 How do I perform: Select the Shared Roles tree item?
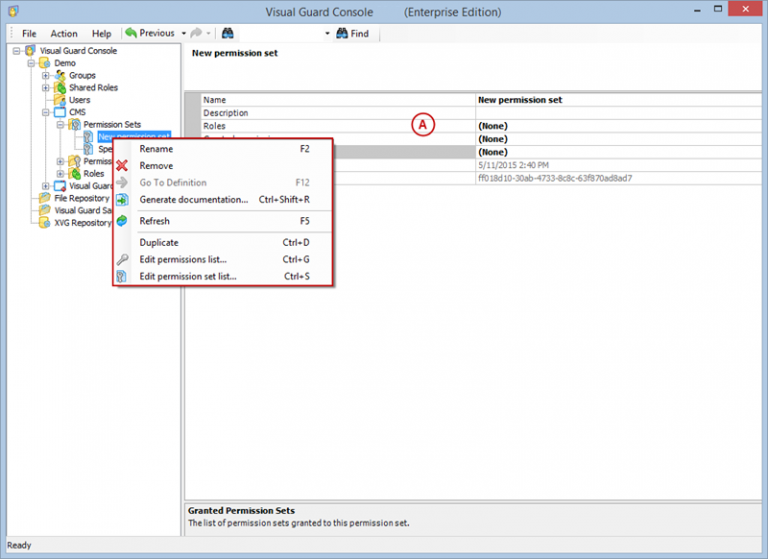(x=94, y=87)
